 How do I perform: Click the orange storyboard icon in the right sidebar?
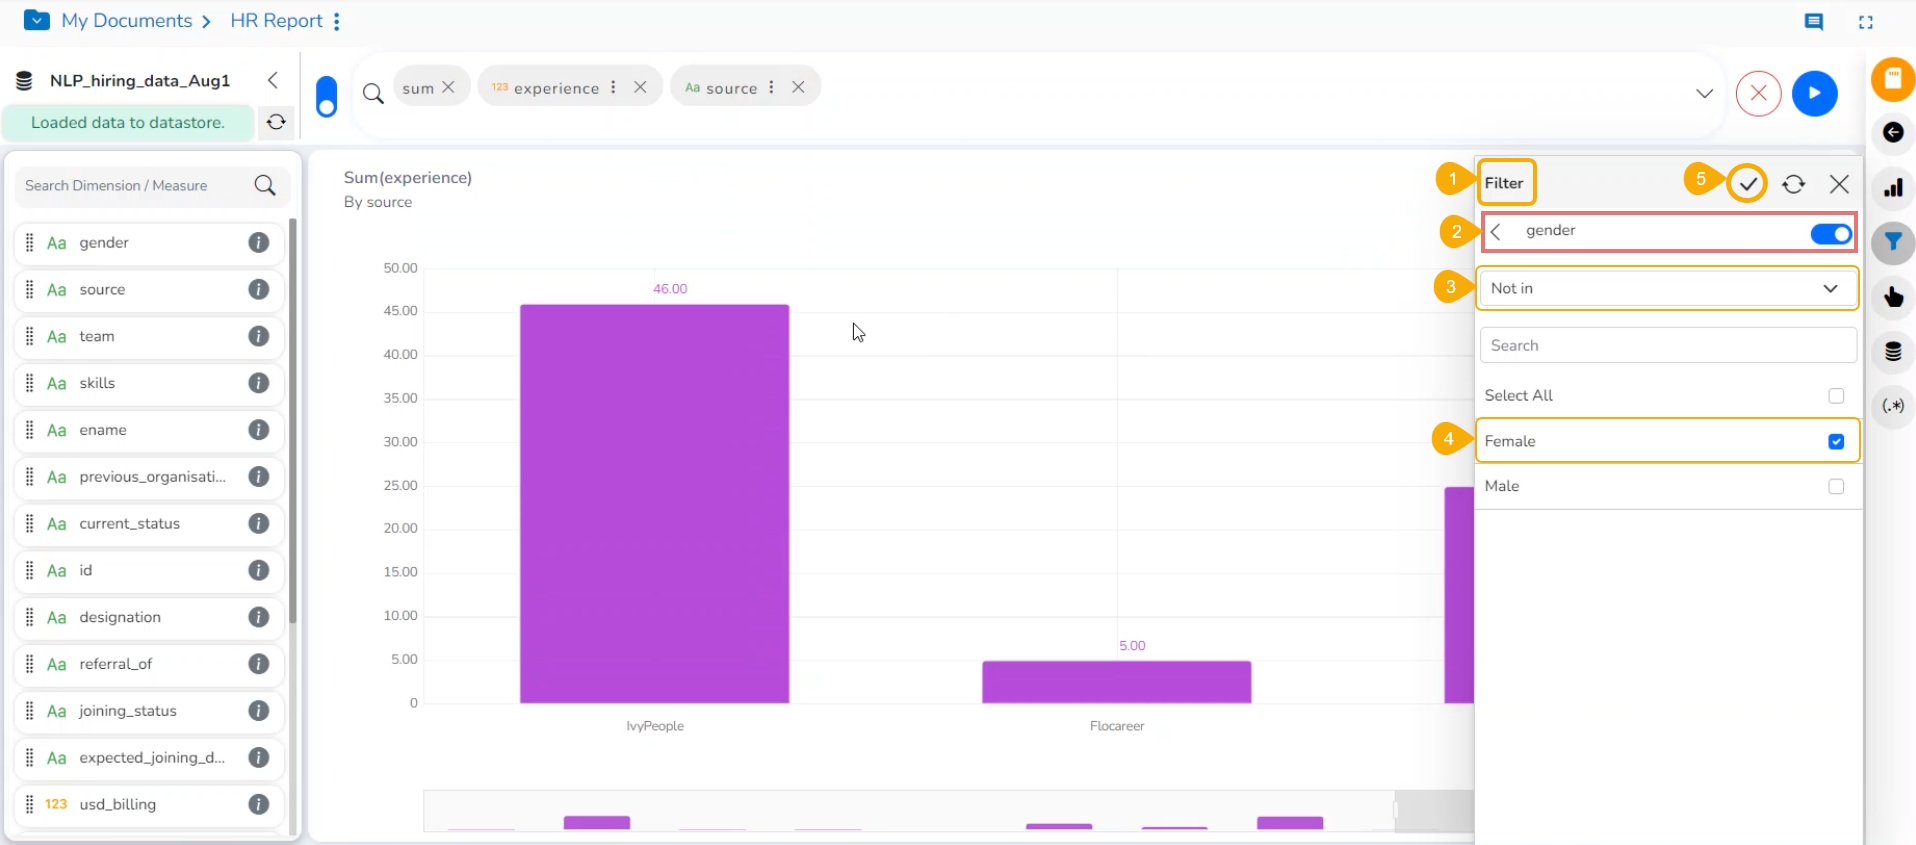click(x=1893, y=79)
